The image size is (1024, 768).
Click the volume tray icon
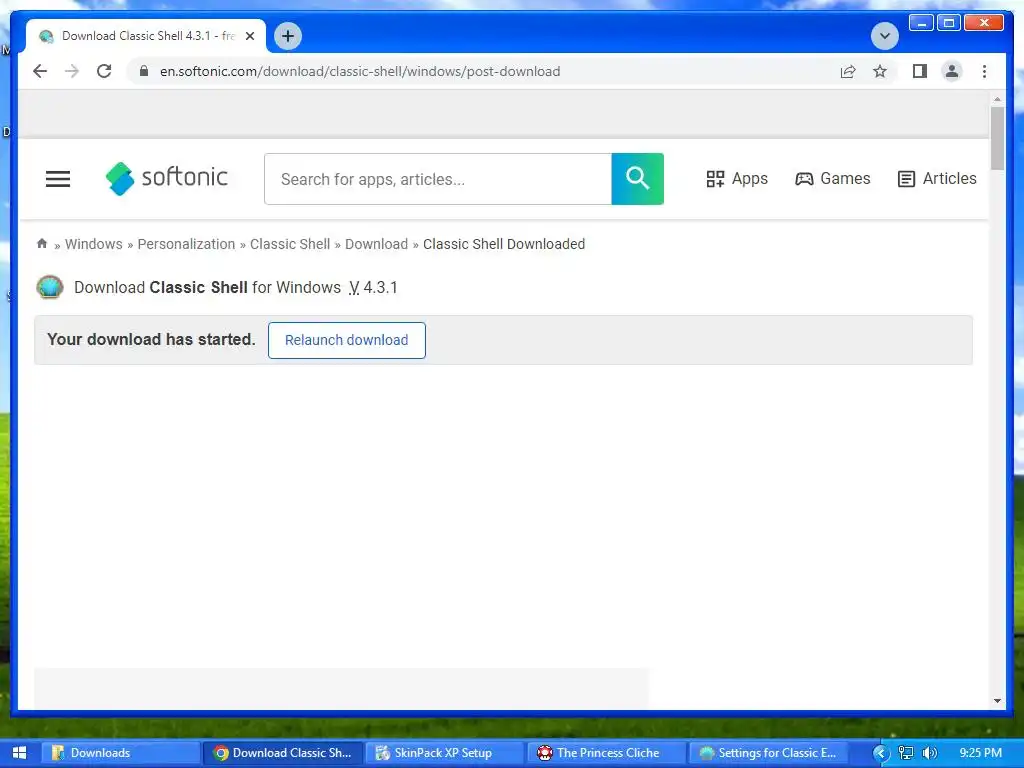930,753
